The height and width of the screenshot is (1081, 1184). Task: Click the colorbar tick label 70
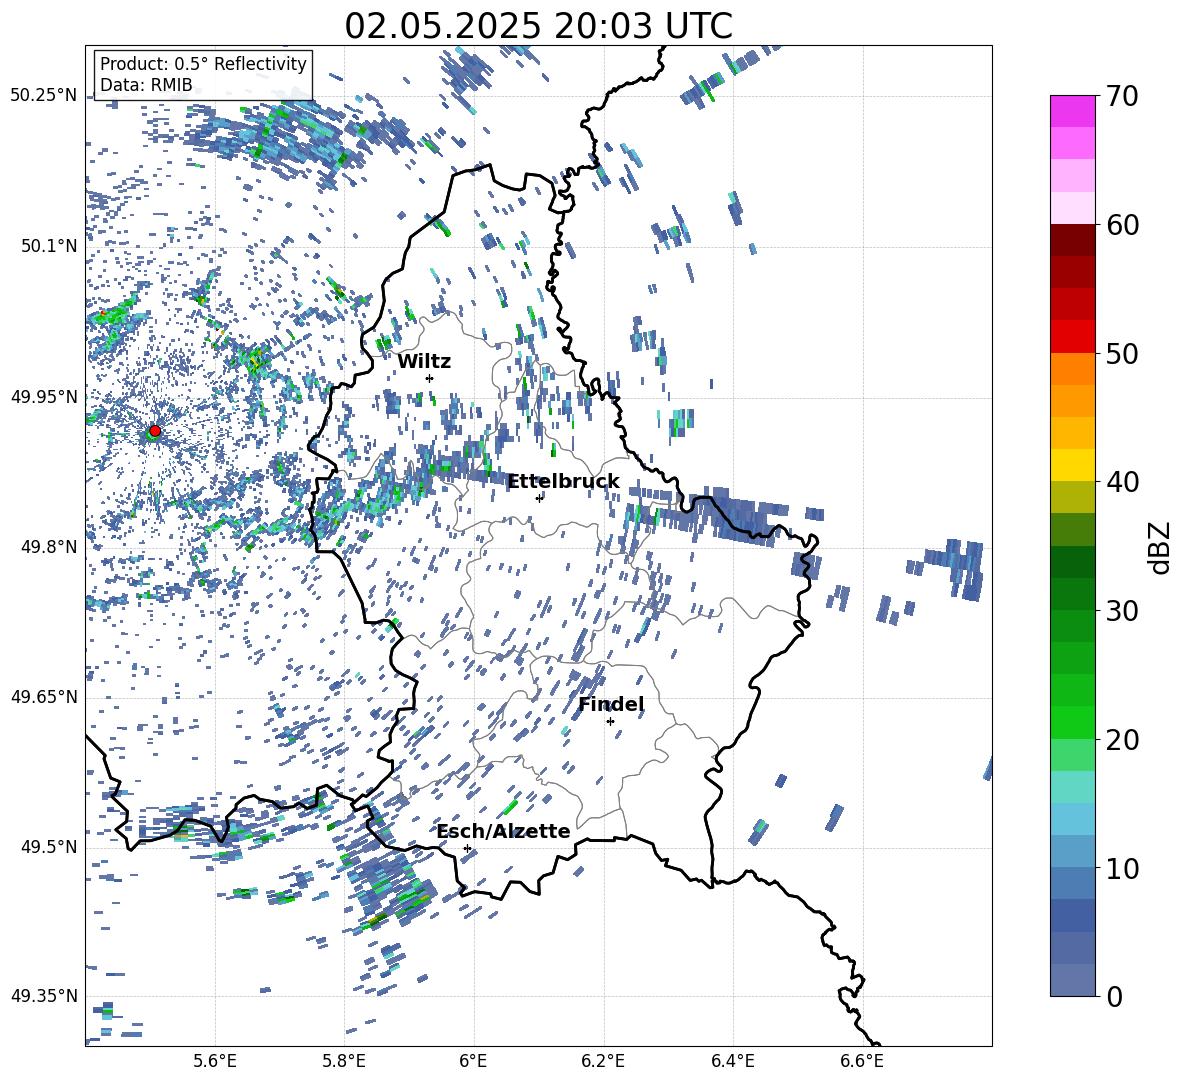click(1122, 96)
